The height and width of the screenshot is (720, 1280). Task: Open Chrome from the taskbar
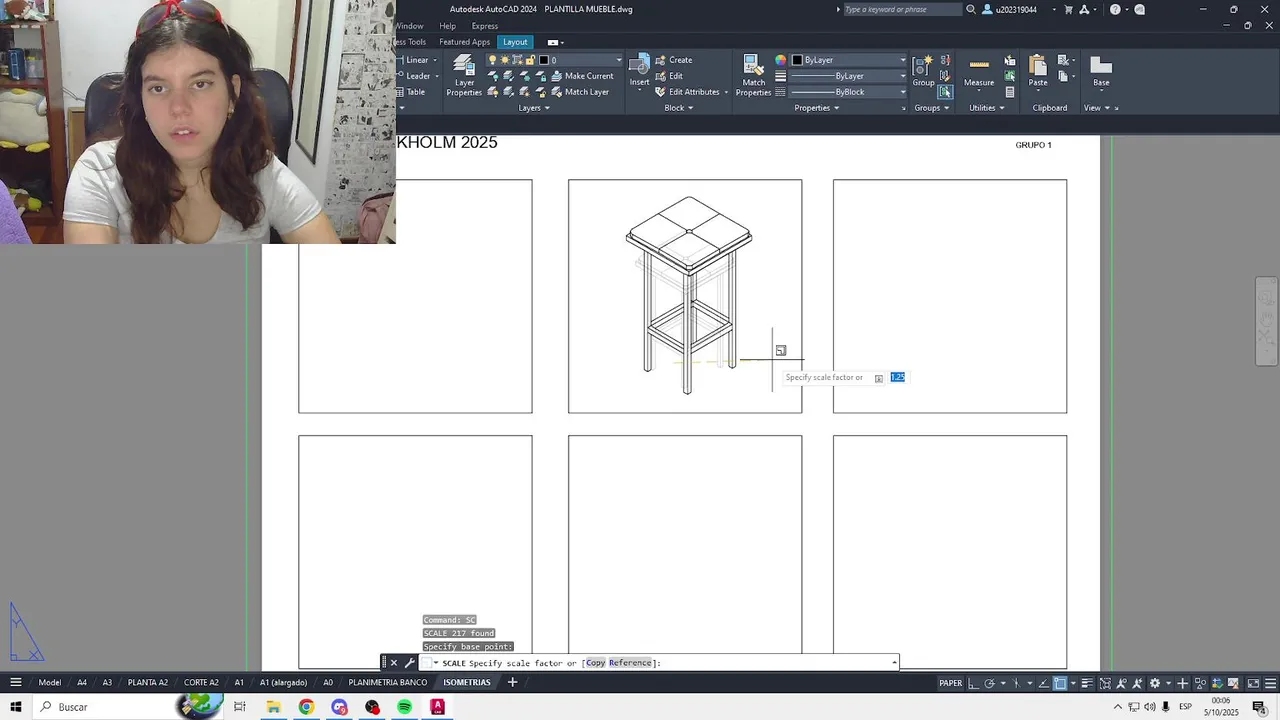(306, 707)
